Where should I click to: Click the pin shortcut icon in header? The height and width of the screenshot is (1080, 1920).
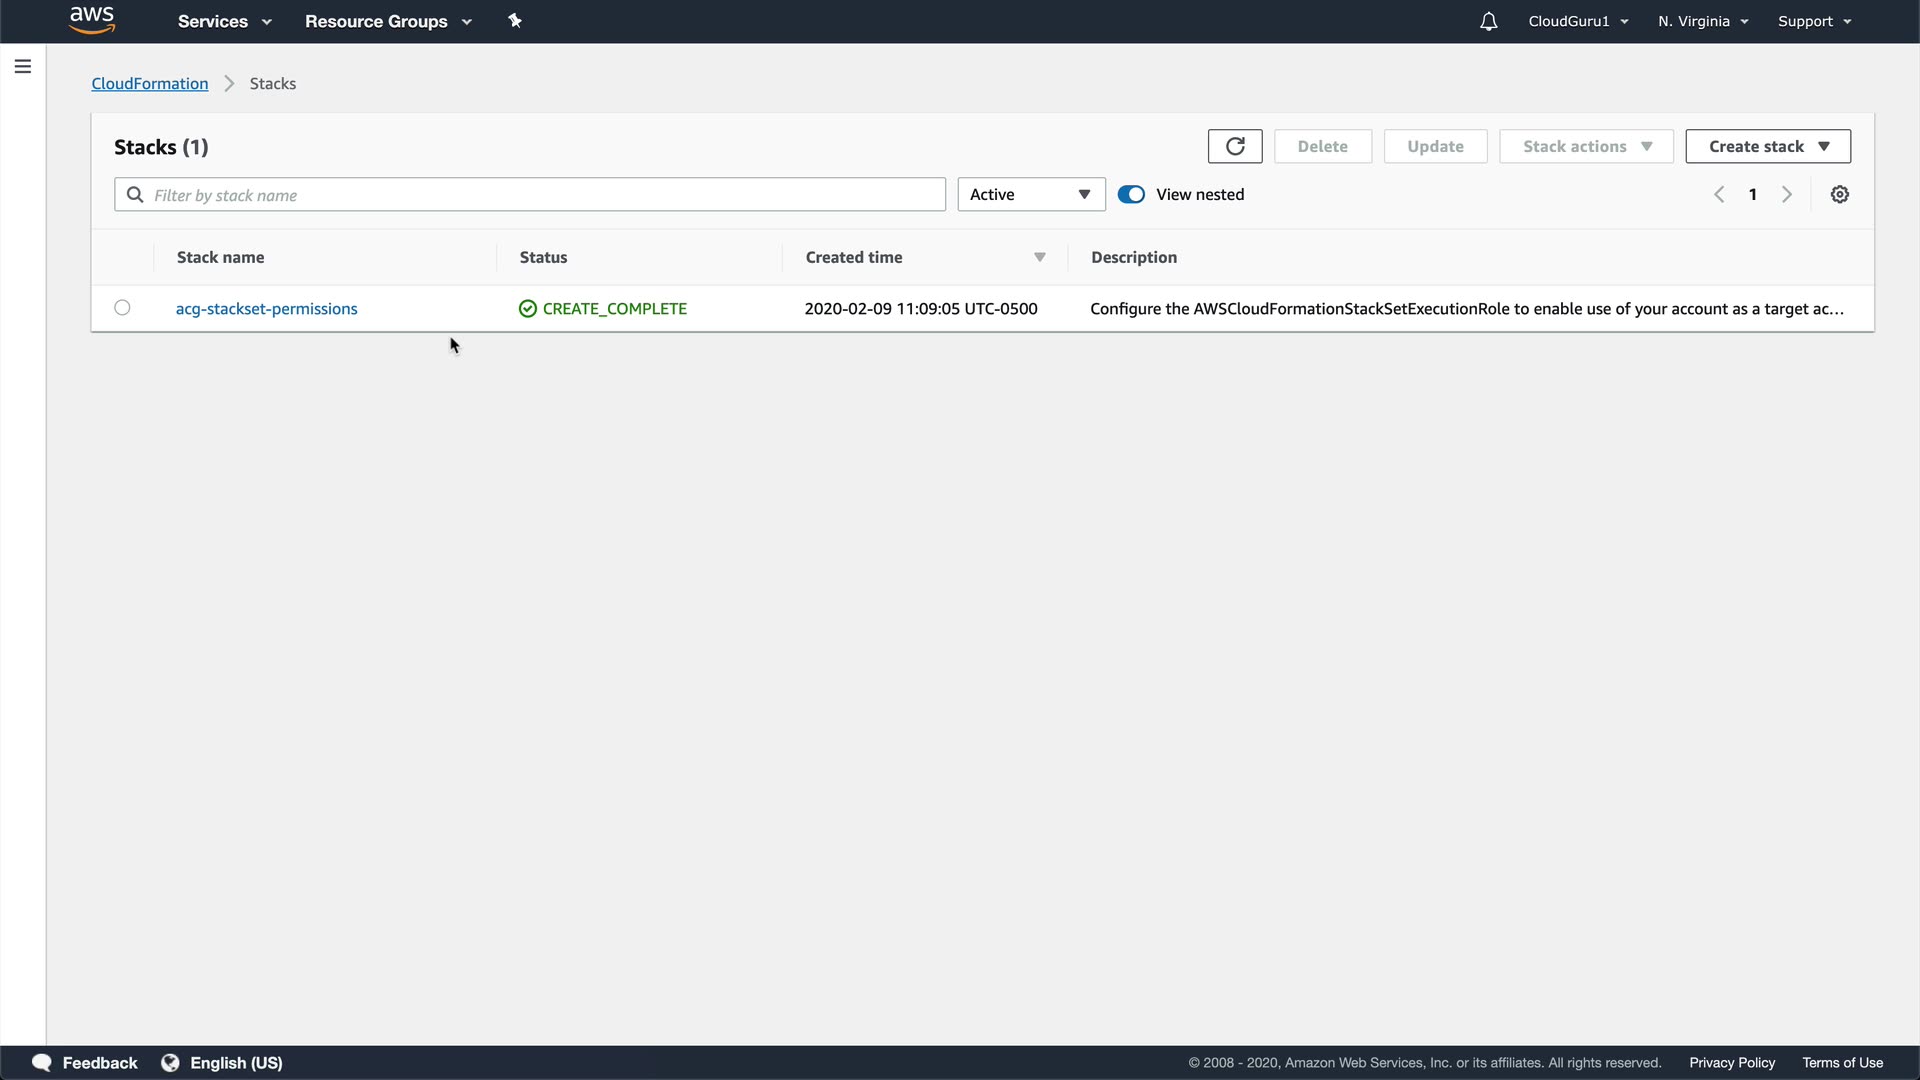coord(515,21)
